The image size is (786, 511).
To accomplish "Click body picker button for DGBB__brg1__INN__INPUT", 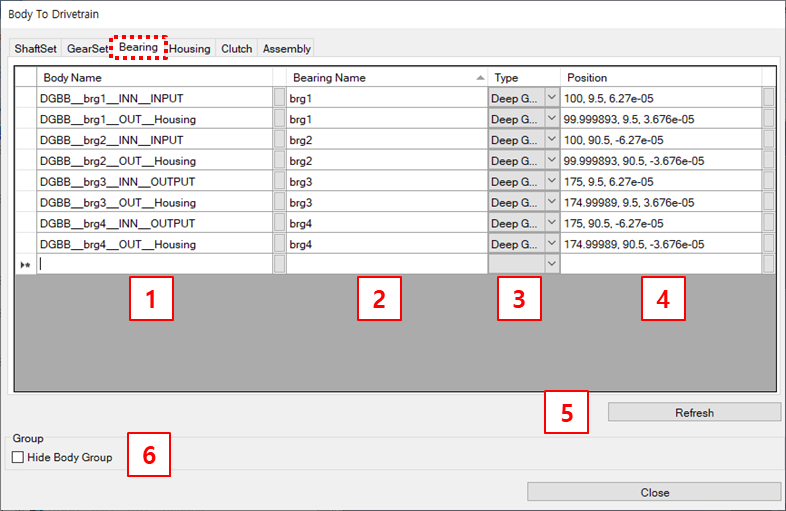I will pos(279,97).
